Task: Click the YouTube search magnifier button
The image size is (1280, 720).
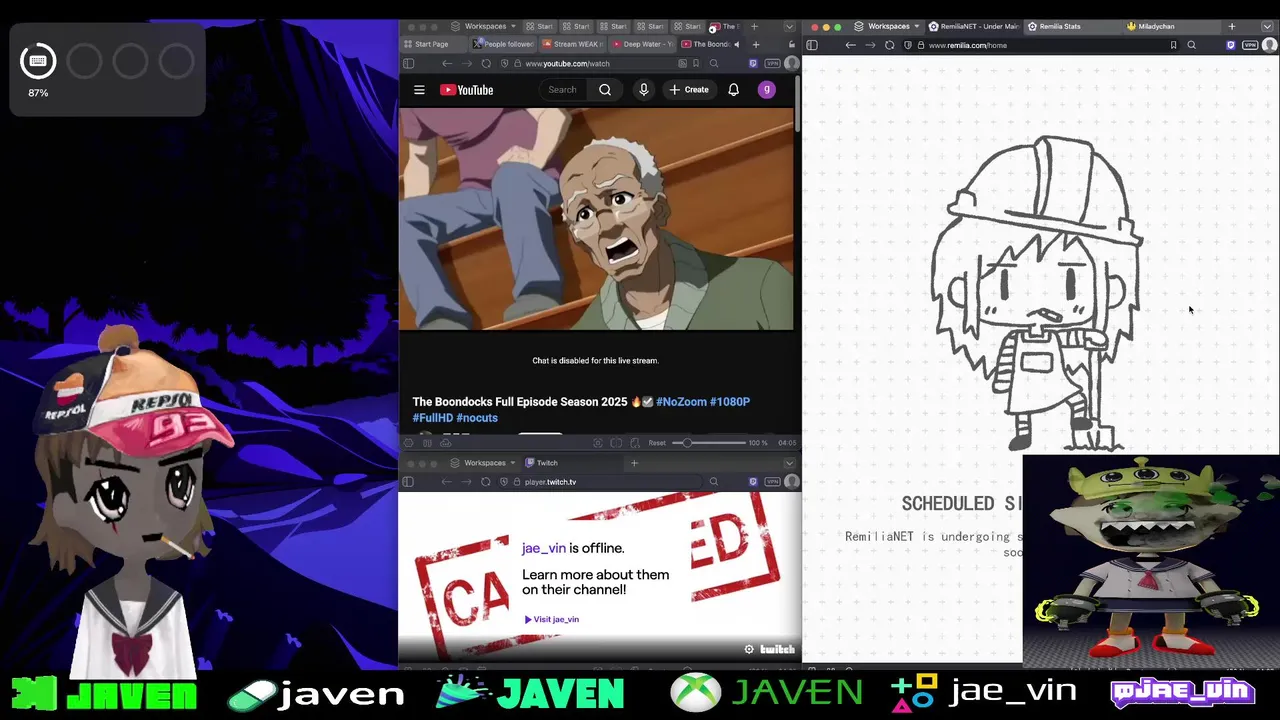Action: click(605, 90)
